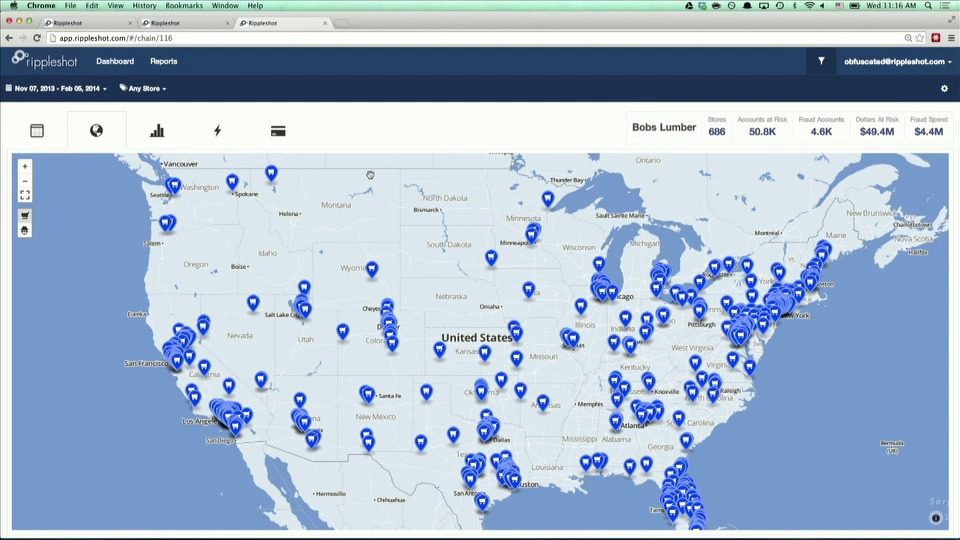The image size is (960, 540).
Task: Click the Fraud Spend $4.4M stat
Action: tap(928, 127)
